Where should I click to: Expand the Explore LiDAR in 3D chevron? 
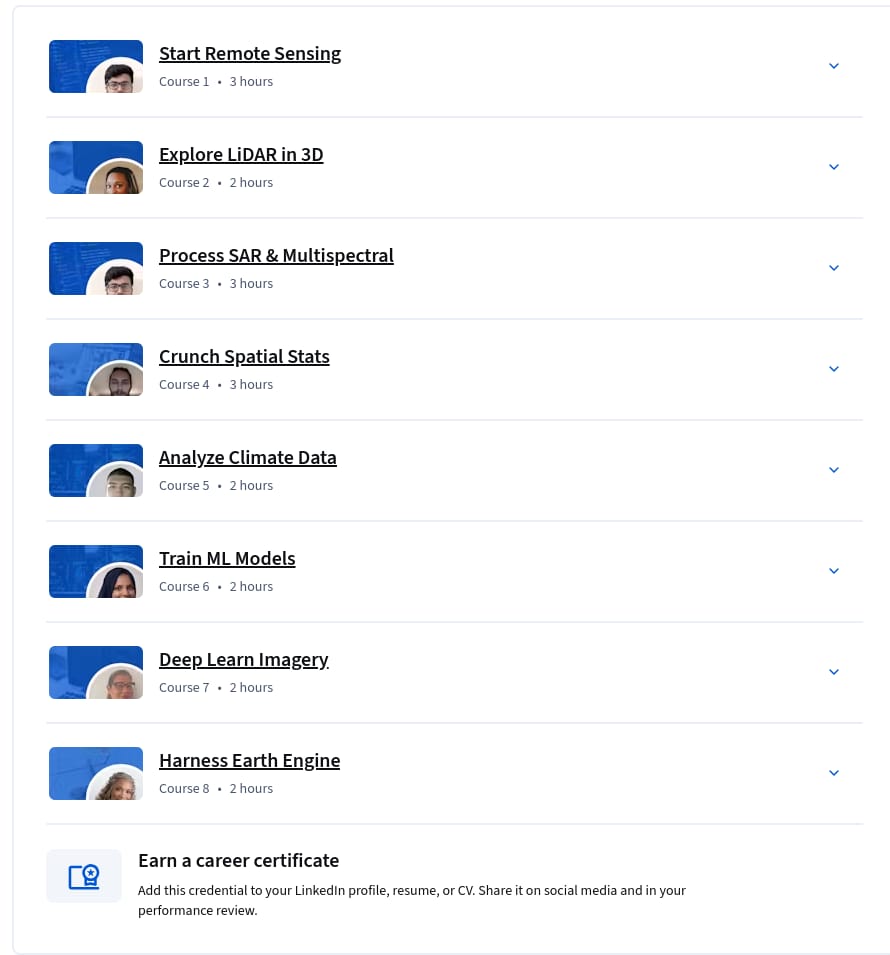[x=834, y=167]
